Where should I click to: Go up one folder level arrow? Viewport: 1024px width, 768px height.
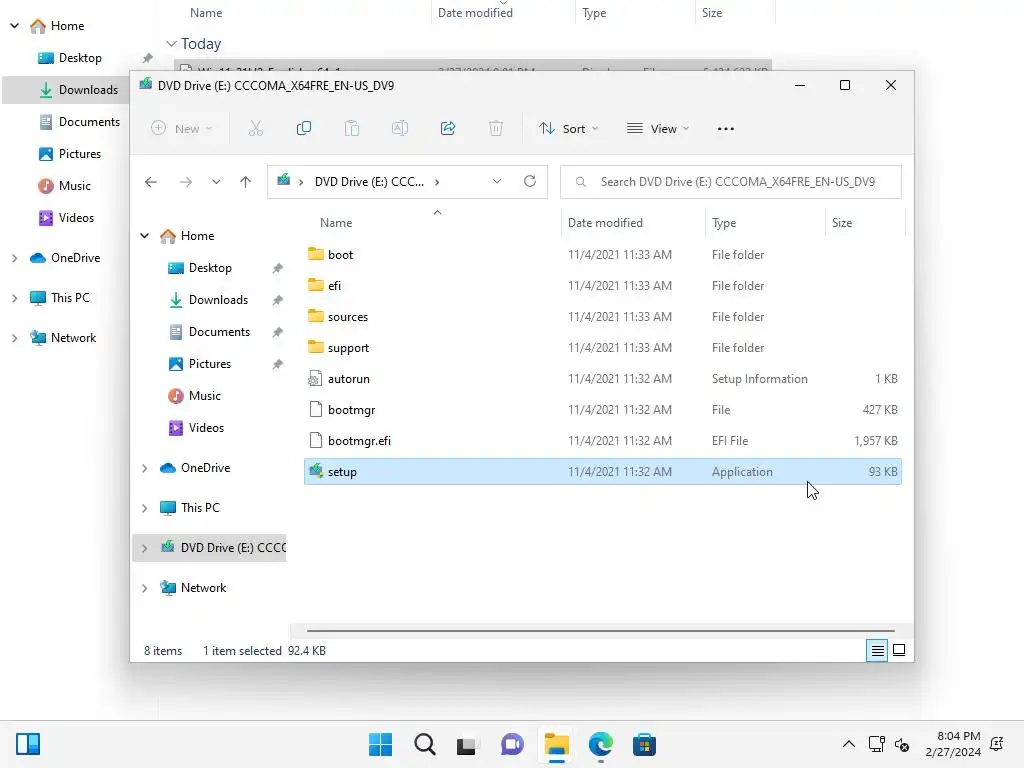click(x=246, y=182)
